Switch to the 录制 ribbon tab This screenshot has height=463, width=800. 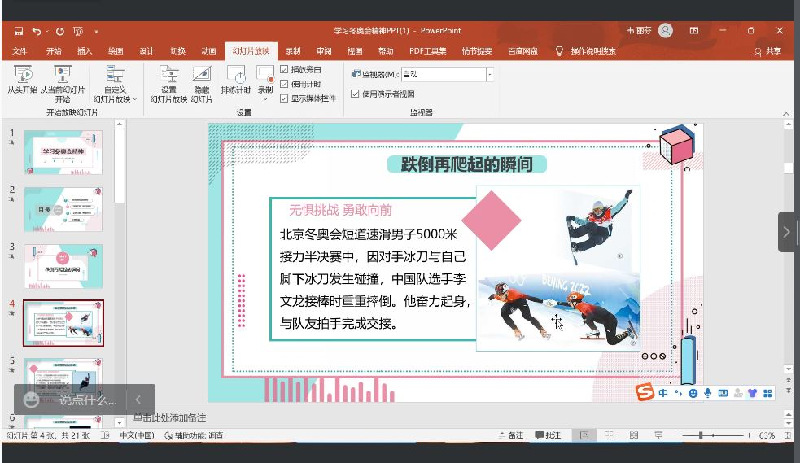(x=293, y=51)
